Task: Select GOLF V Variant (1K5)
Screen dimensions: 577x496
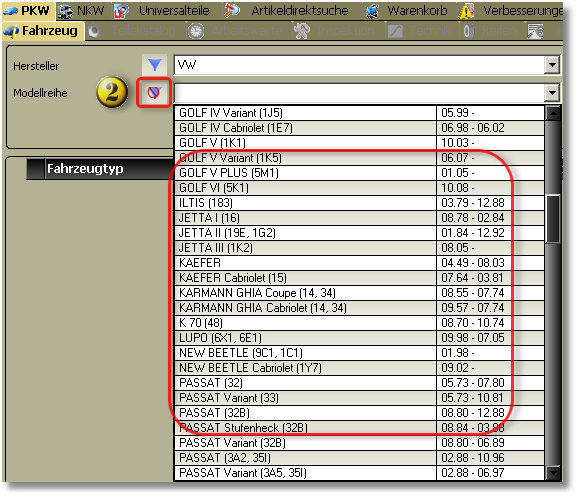Action: pos(359,158)
